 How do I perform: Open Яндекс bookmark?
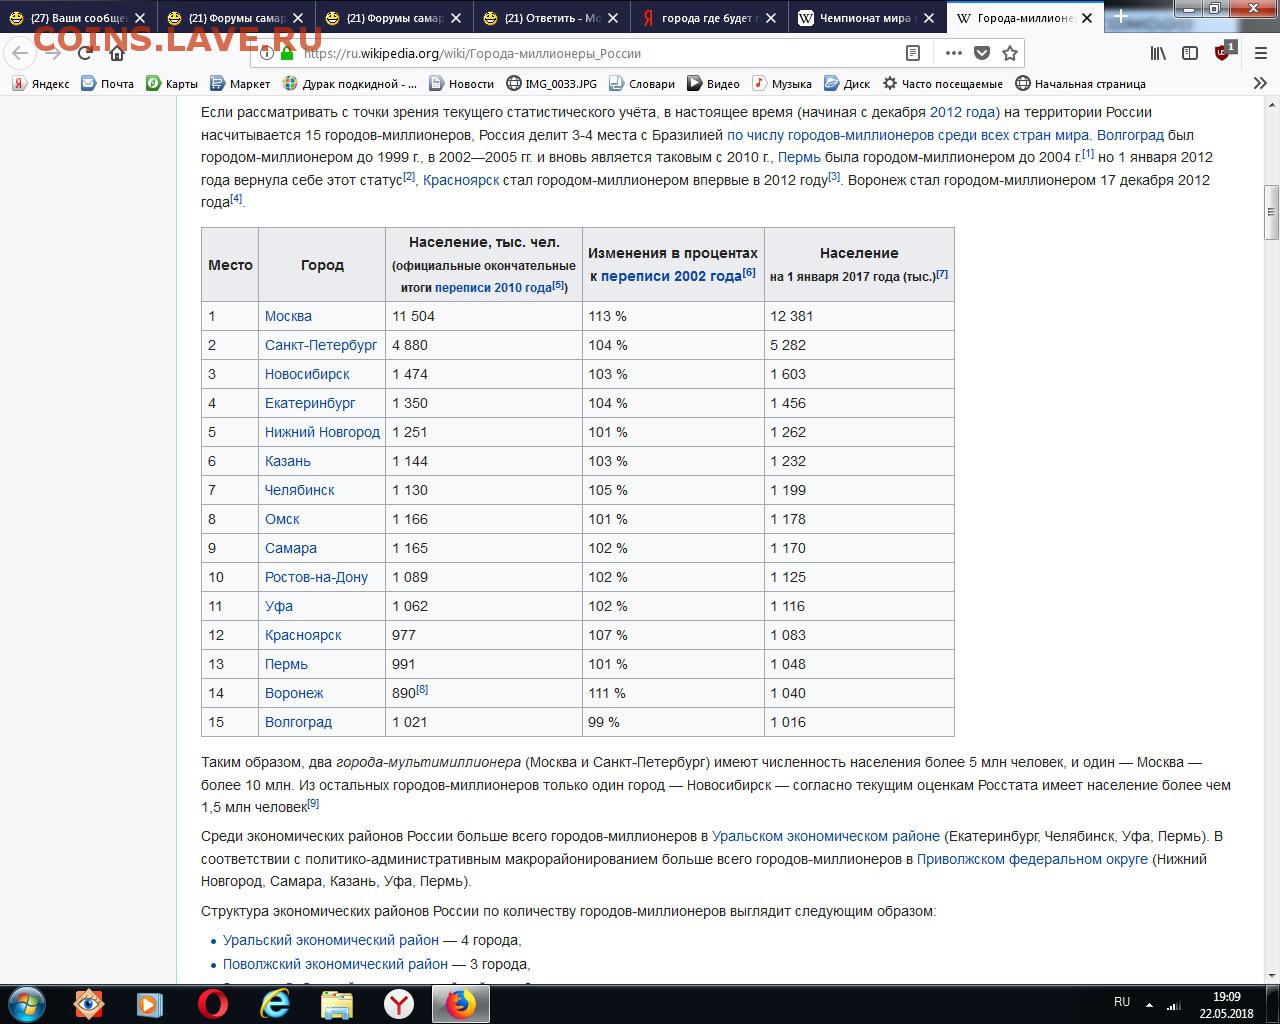pos(41,84)
